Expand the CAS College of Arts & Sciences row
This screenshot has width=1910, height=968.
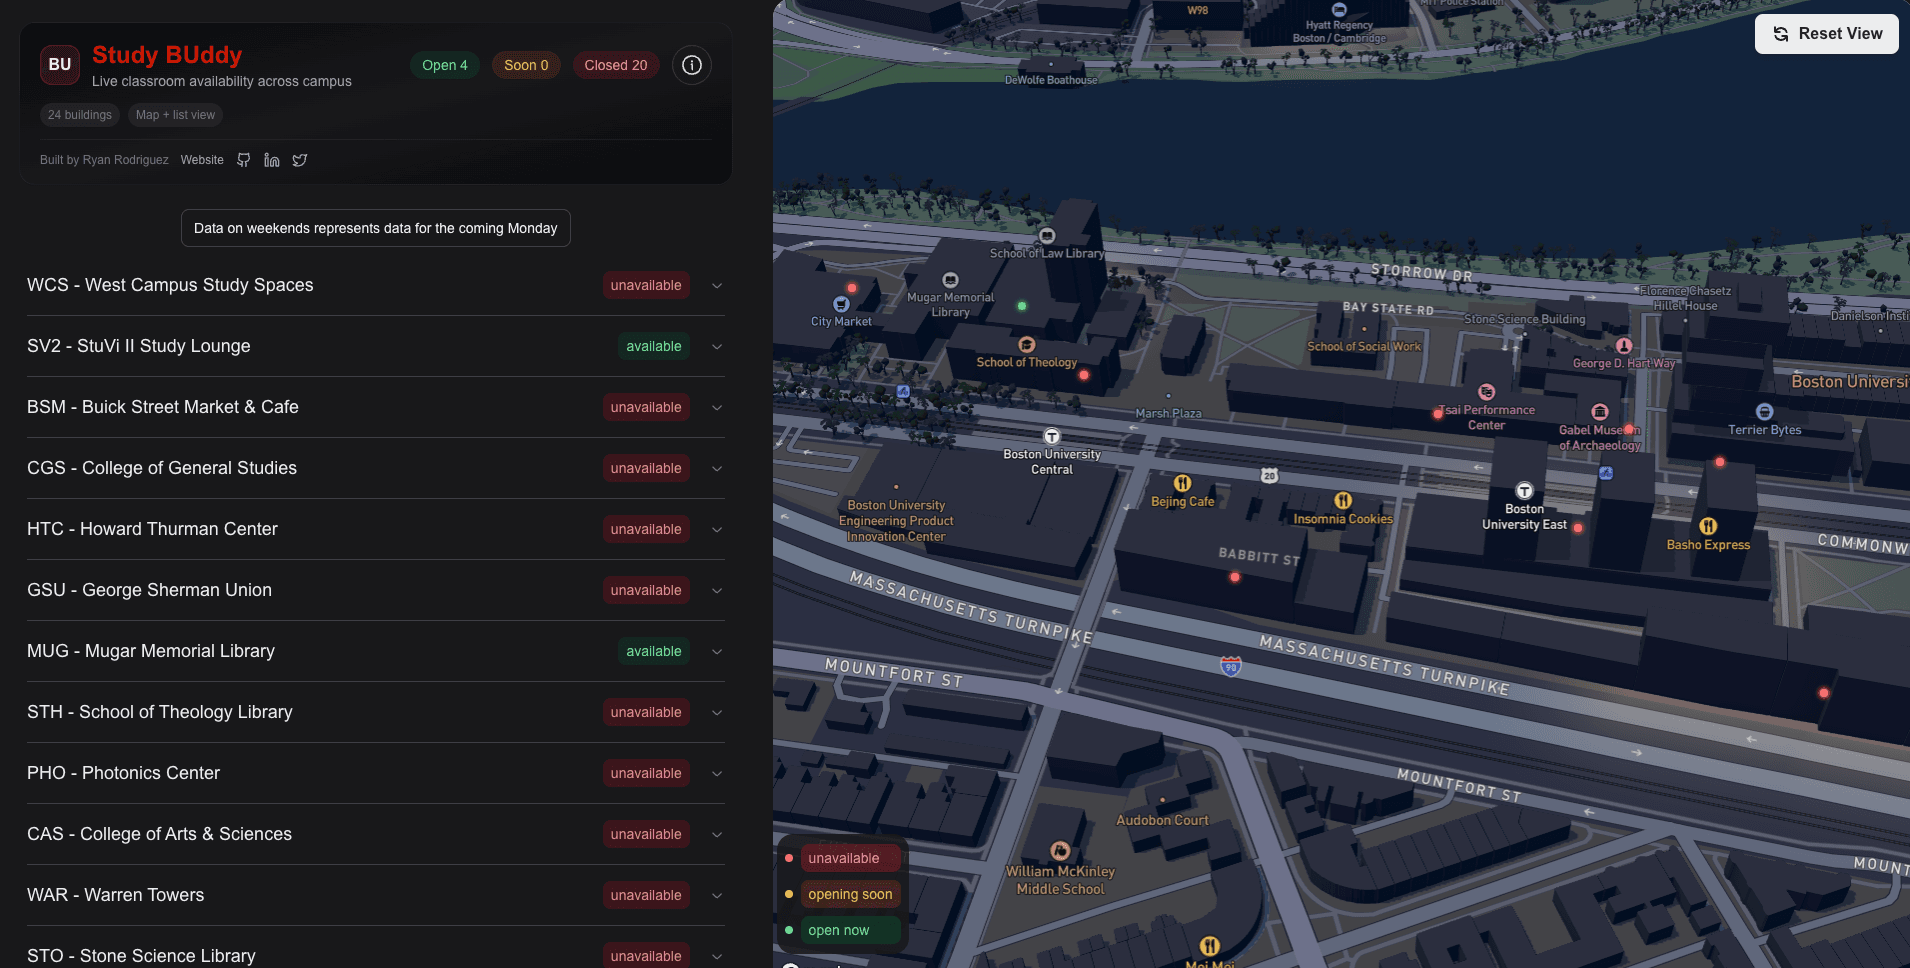click(717, 835)
